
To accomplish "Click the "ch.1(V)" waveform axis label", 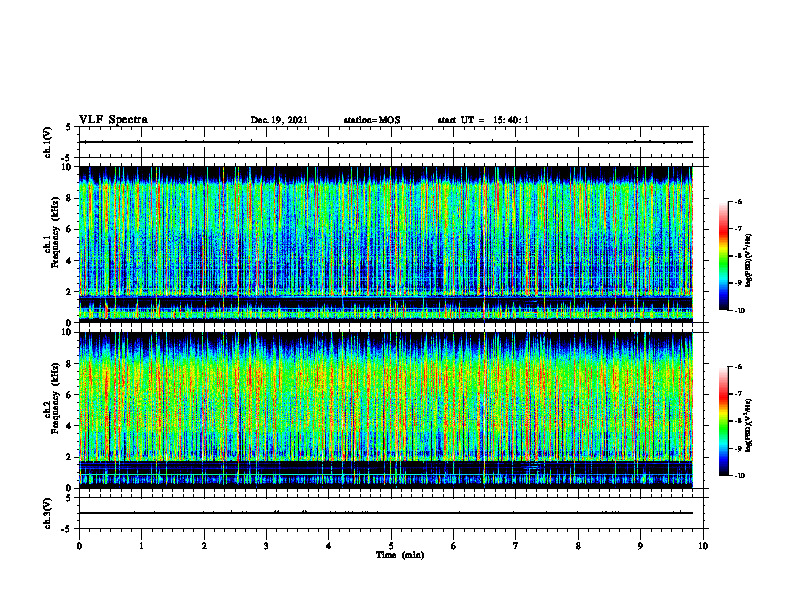I will click(48, 142).
